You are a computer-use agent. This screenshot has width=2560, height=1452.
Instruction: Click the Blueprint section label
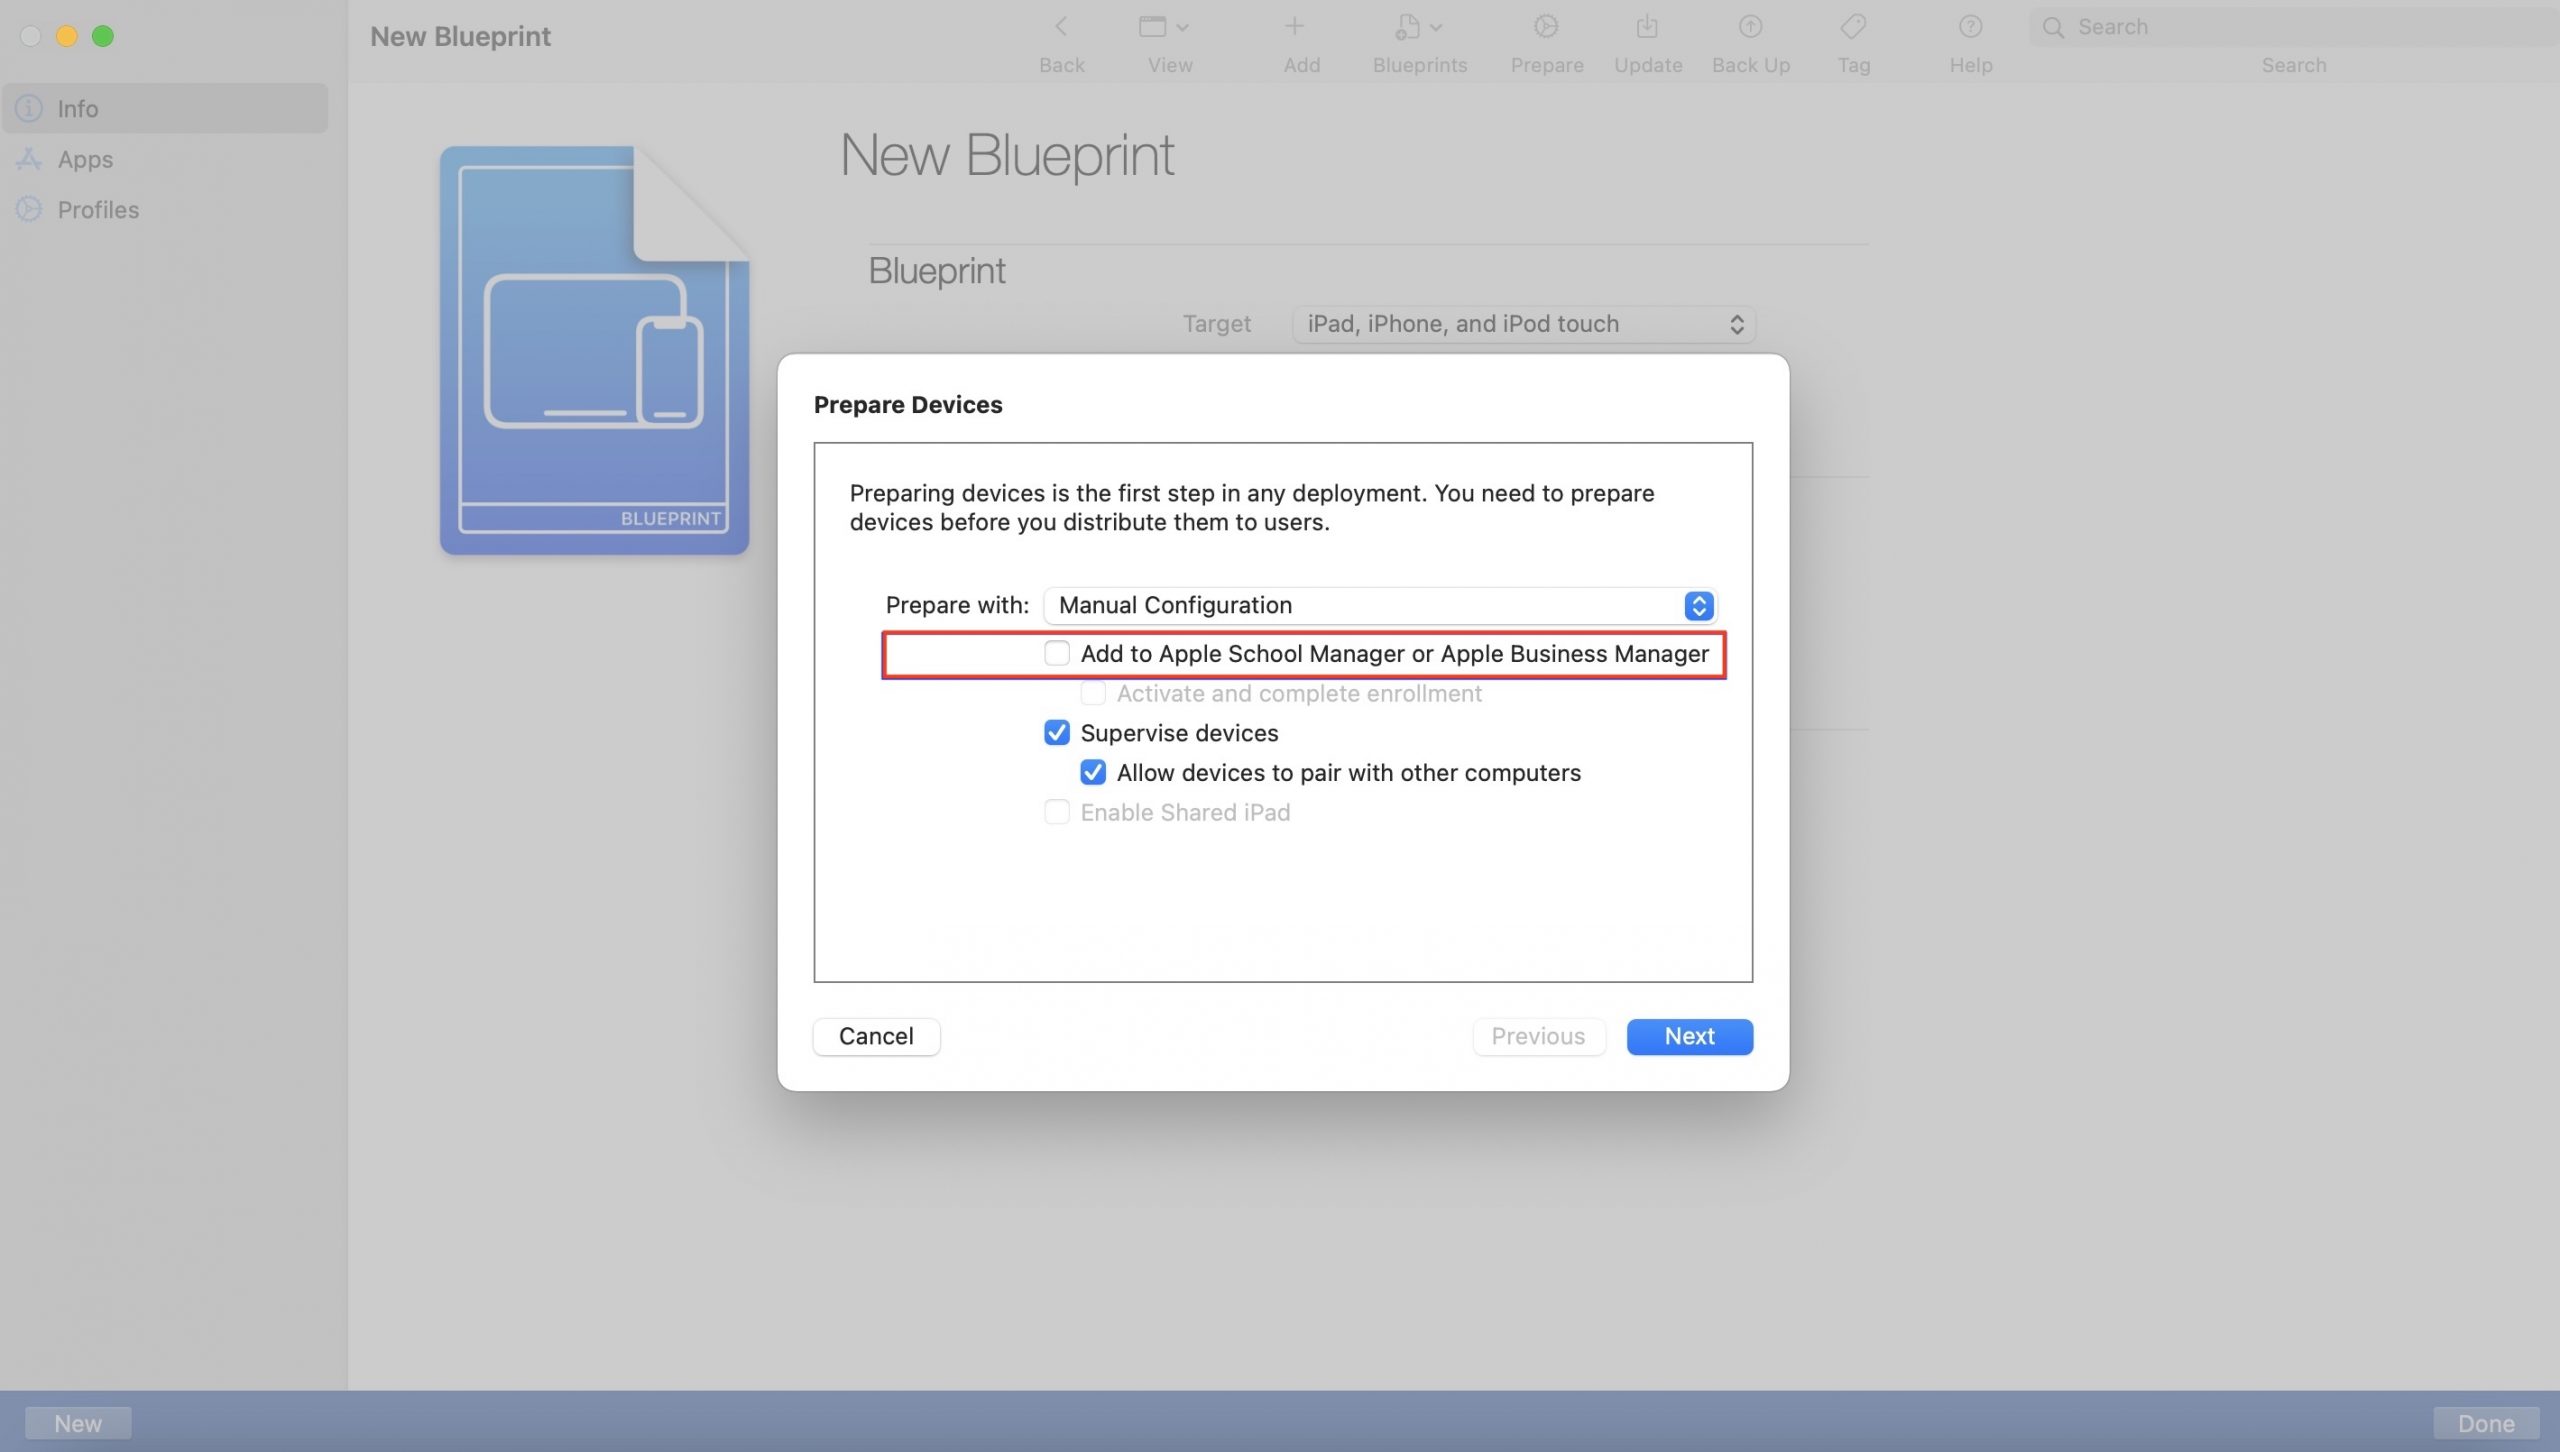coord(936,271)
